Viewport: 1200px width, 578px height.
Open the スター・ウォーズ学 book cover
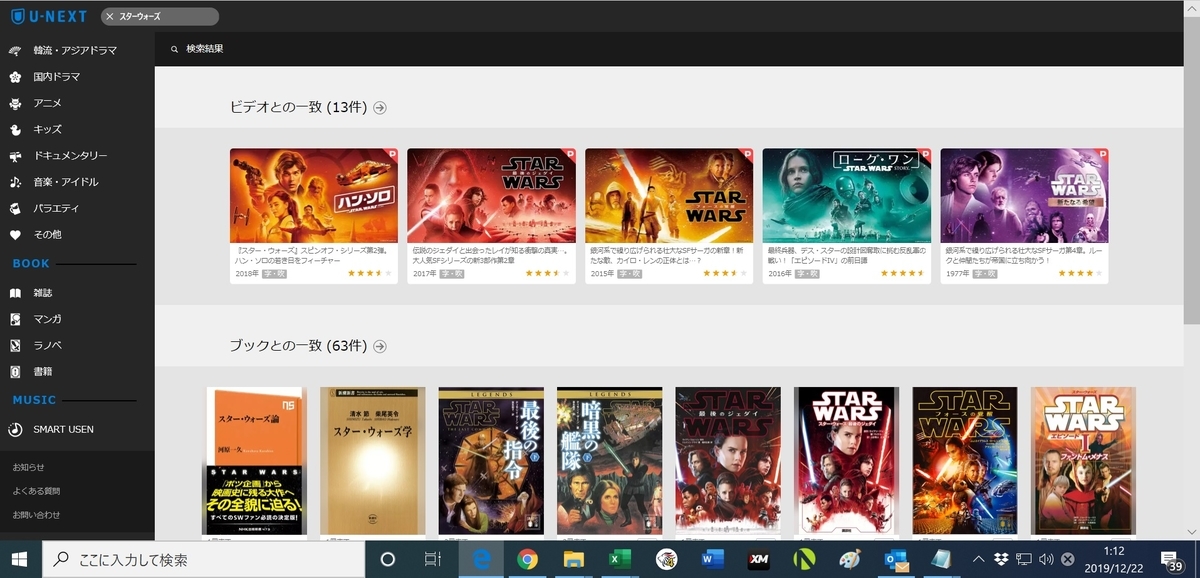[372, 461]
